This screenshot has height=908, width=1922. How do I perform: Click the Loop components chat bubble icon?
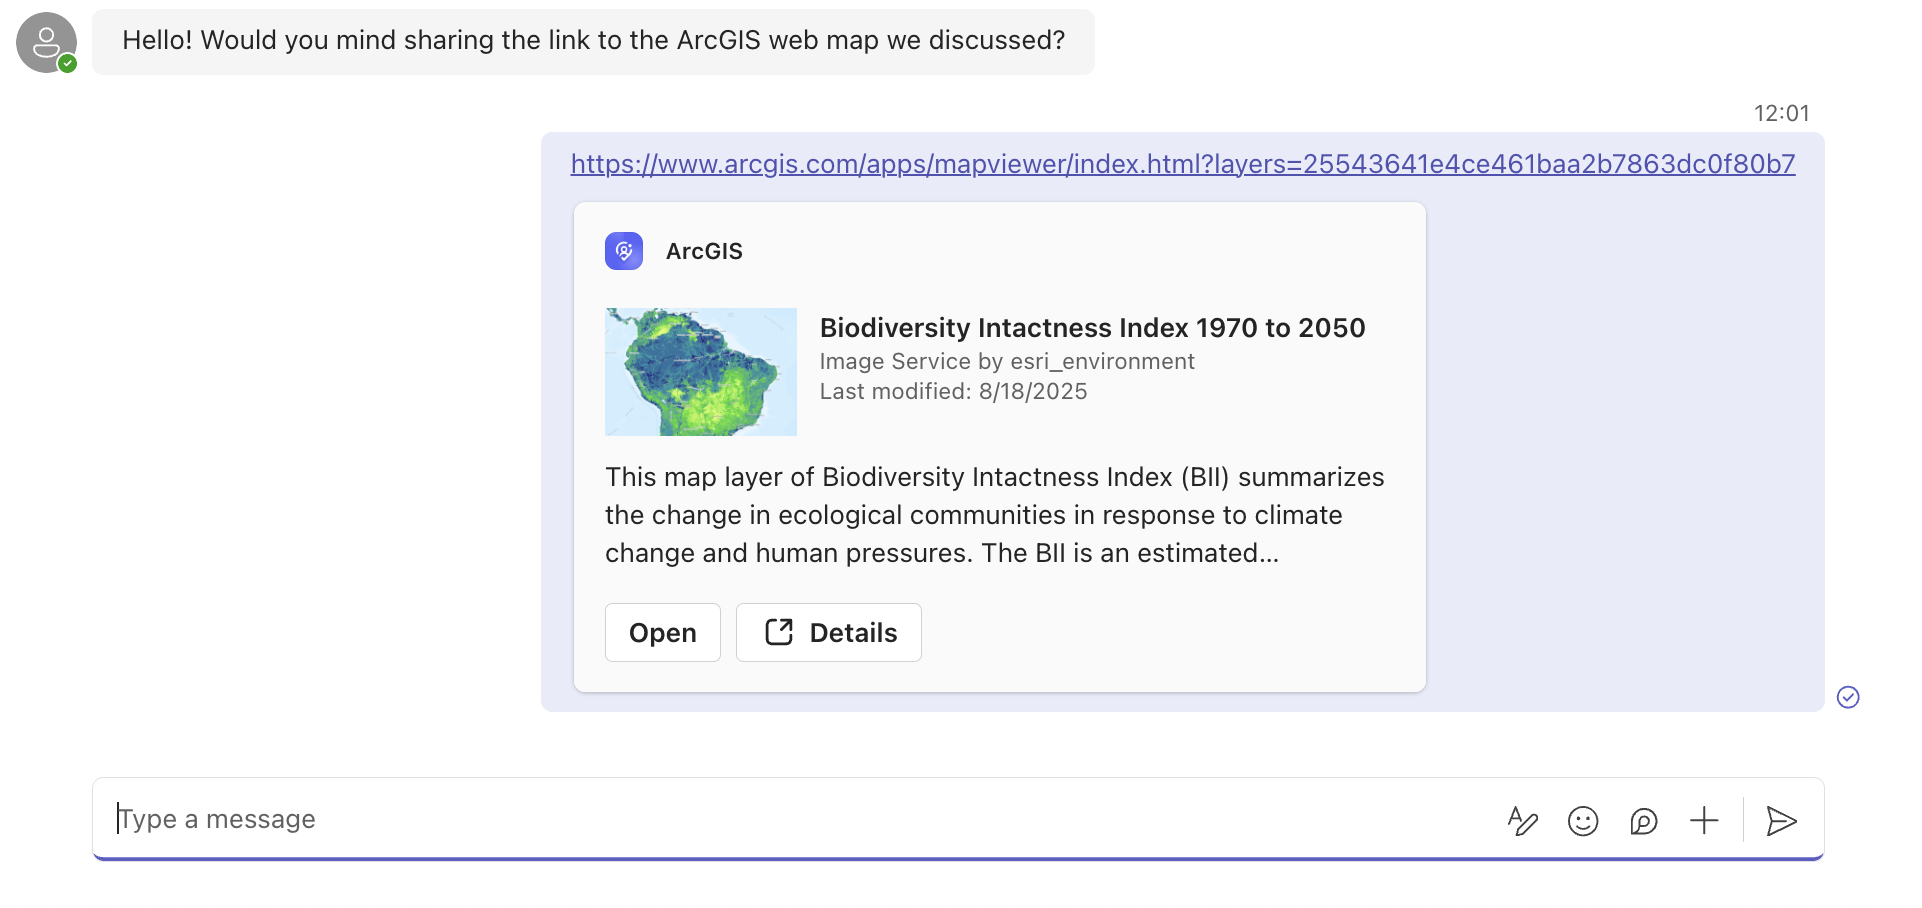pos(1643,821)
